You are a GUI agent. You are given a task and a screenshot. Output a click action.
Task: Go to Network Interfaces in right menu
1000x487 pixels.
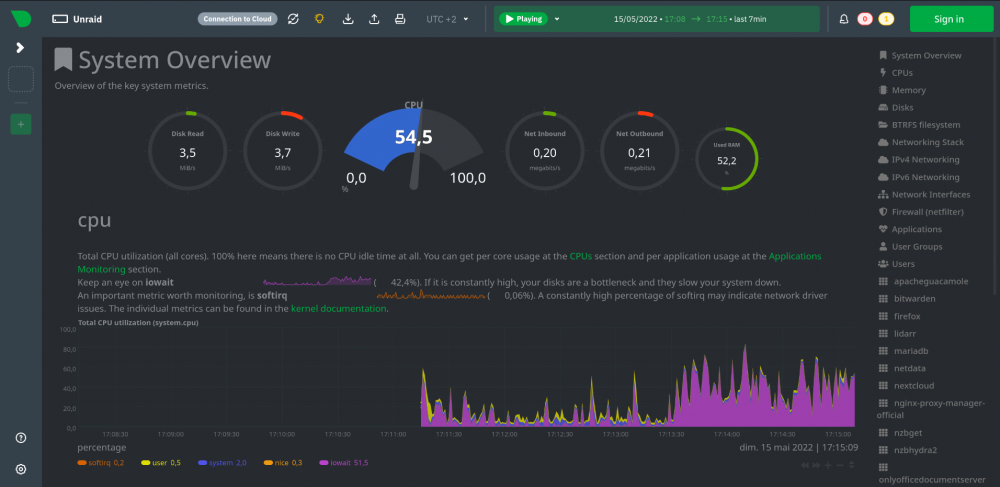[924, 194]
